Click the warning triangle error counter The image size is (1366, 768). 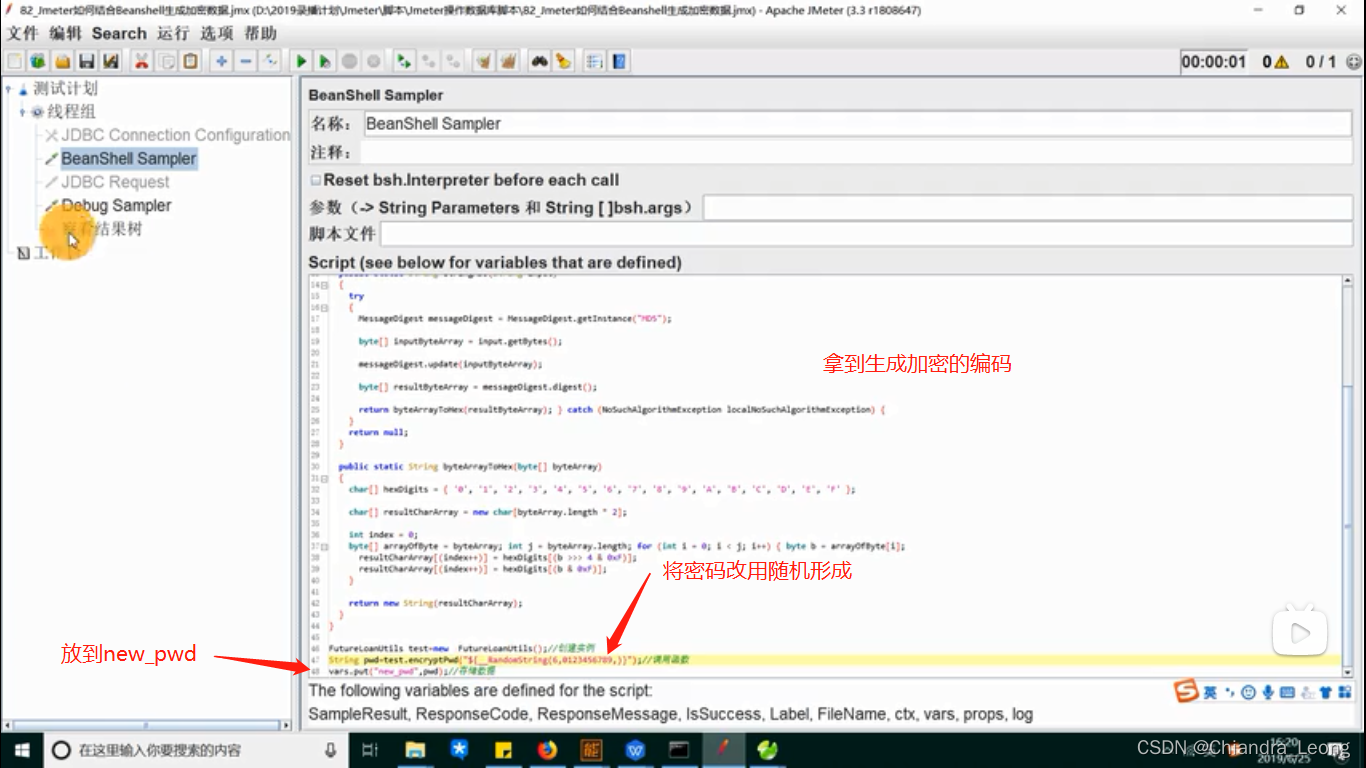pos(1282,62)
